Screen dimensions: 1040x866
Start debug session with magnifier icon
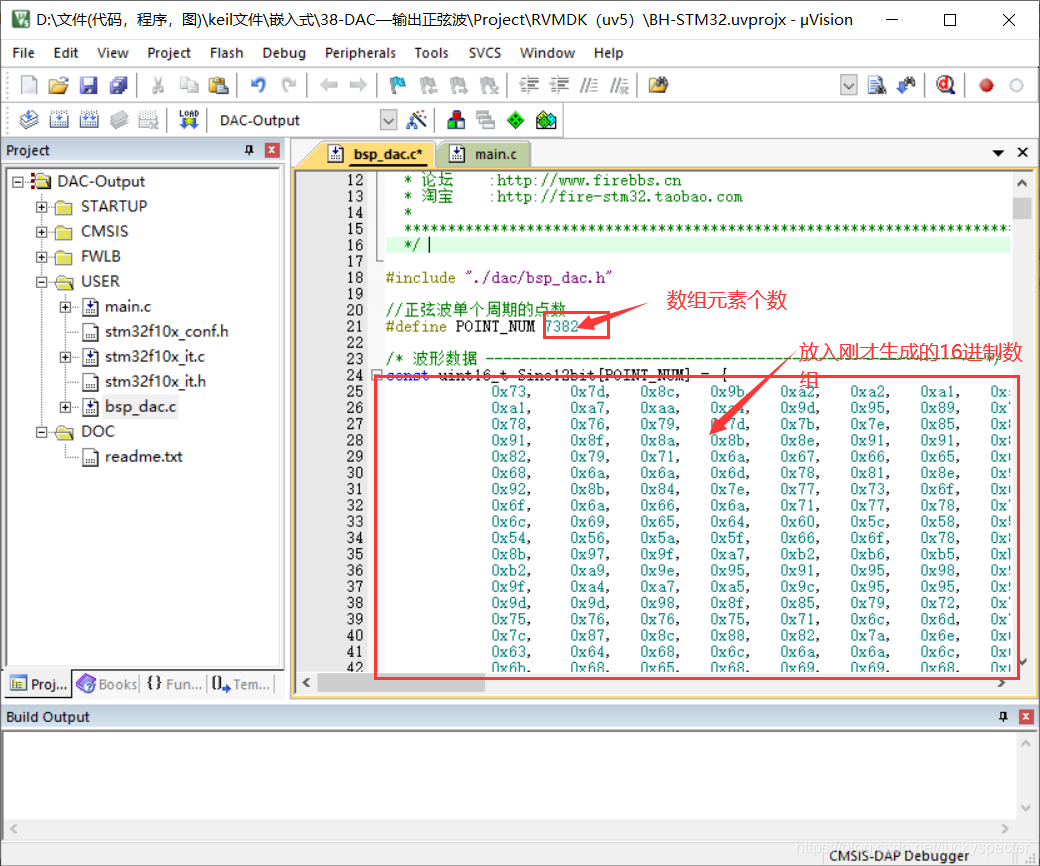[945, 85]
